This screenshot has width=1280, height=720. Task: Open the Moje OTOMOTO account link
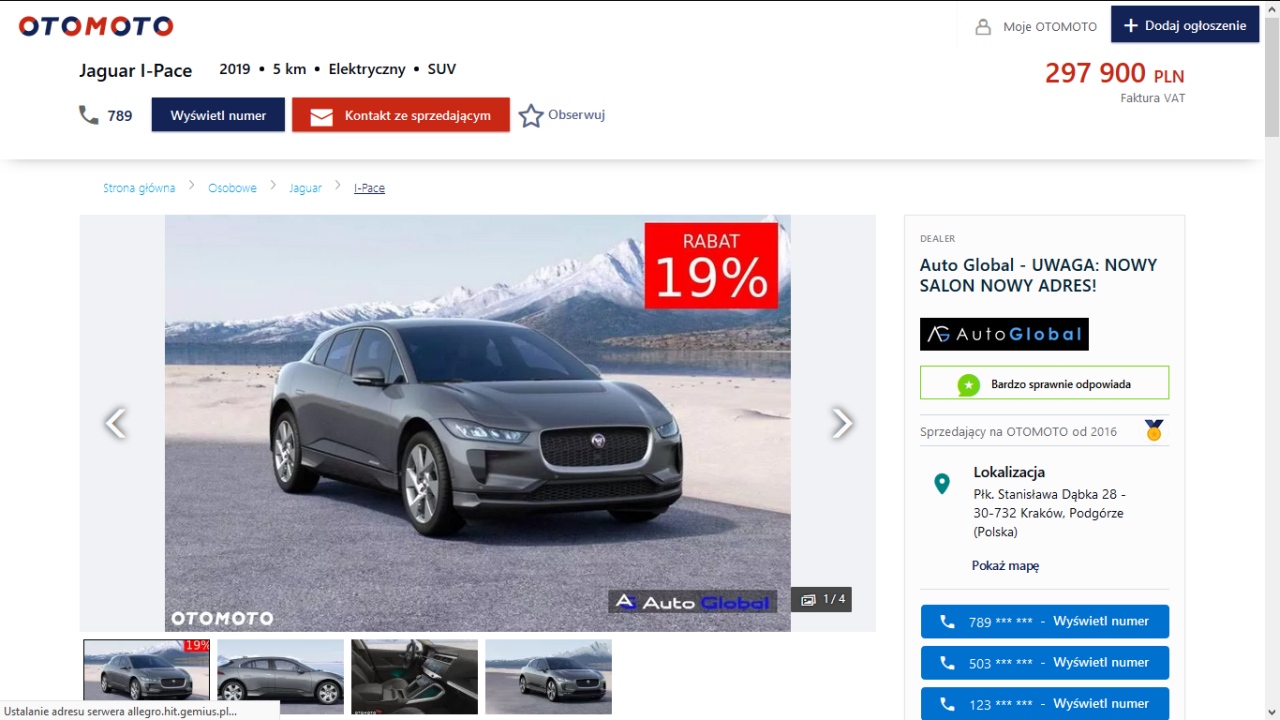1050,27
